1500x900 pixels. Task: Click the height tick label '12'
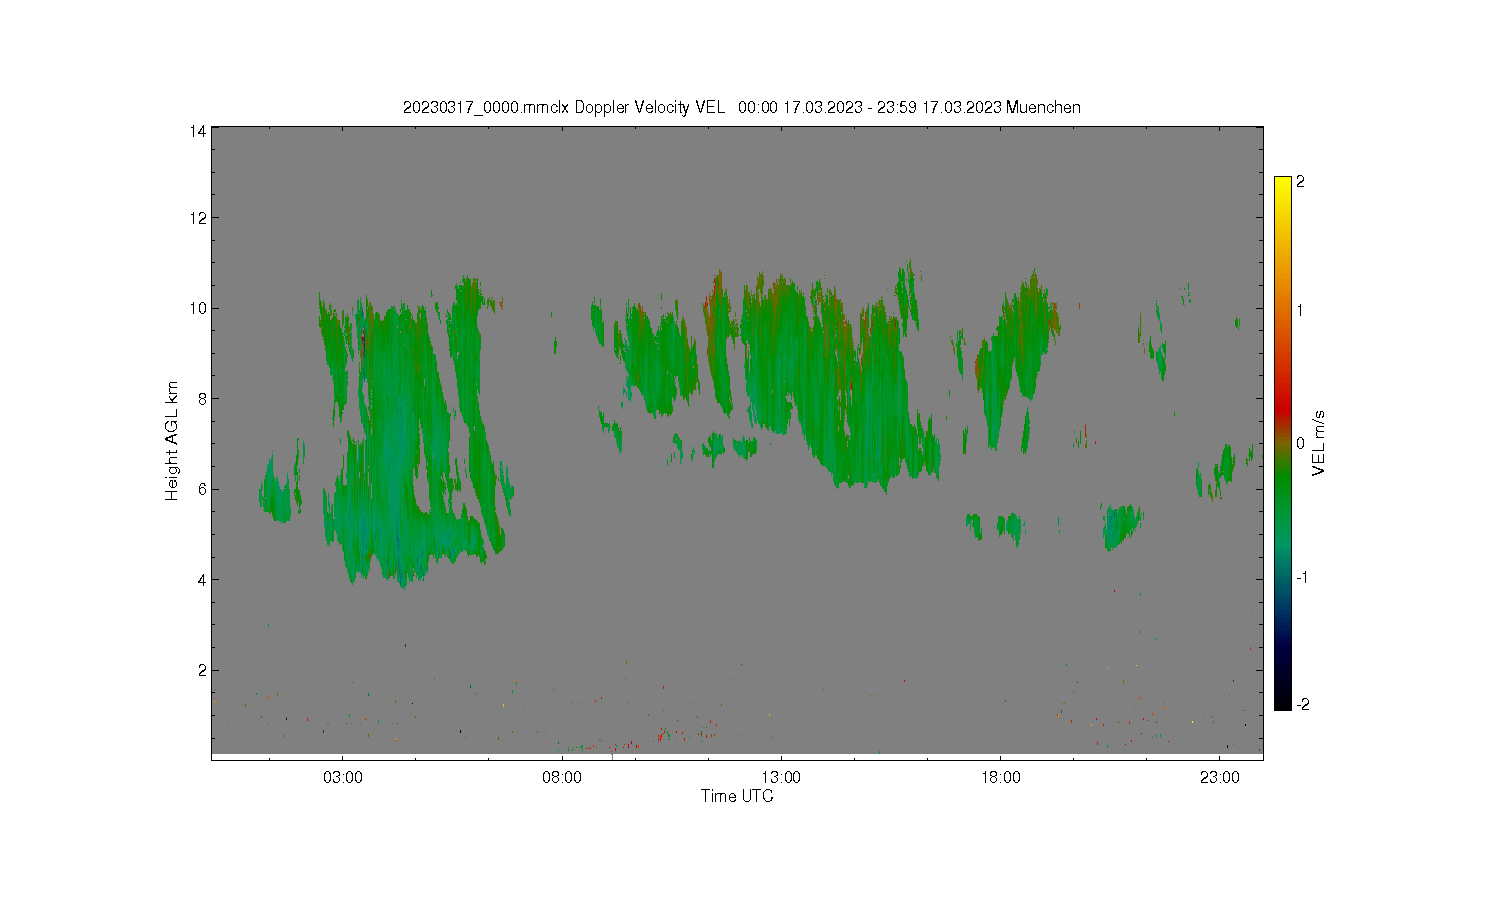pyautogui.click(x=198, y=218)
